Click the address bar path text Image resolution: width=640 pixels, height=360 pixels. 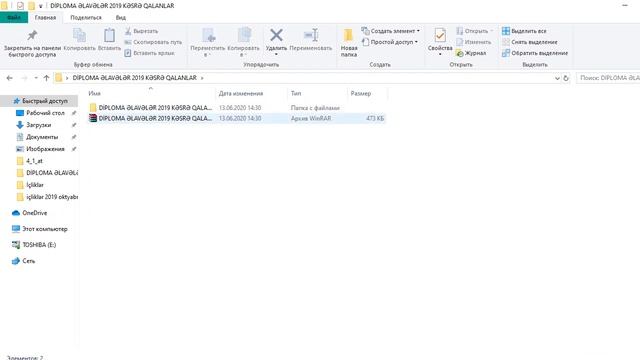click(134, 78)
